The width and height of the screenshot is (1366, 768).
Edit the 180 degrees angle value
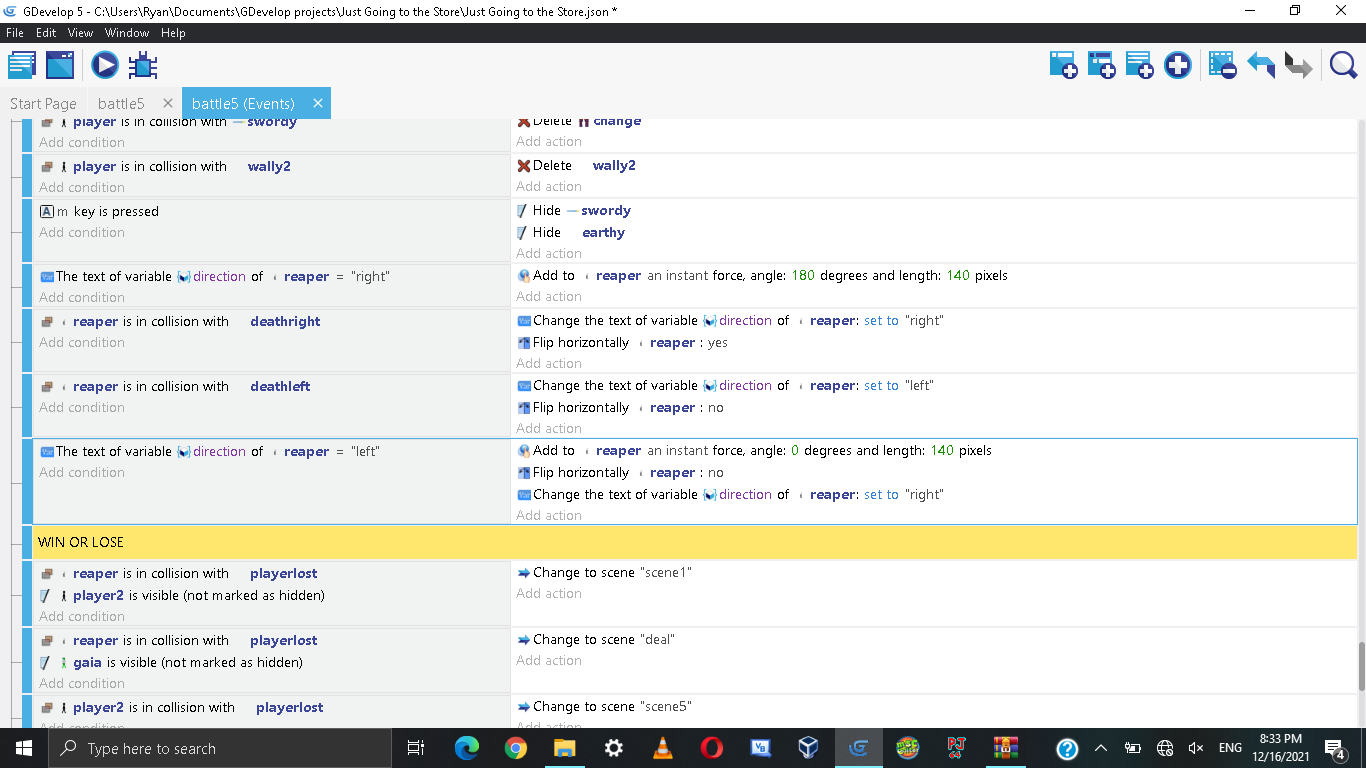point(803,275)
